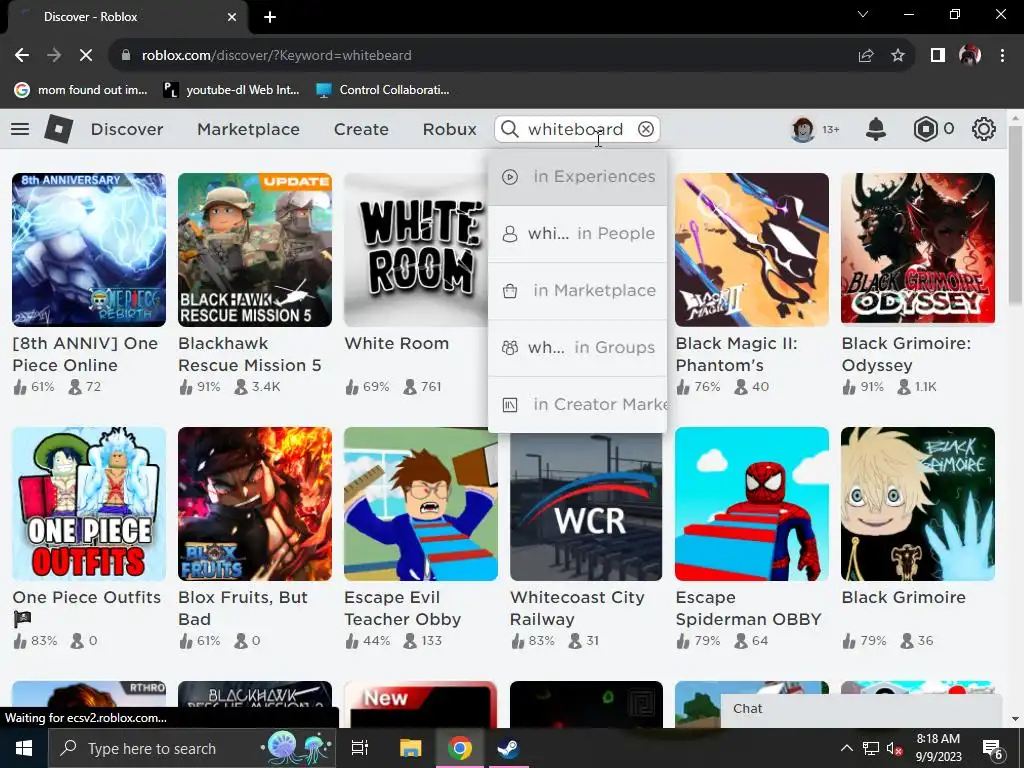Open the White Room game thumbnail
Viewport: 1024px width, 768px height.
tap(415, 249)
